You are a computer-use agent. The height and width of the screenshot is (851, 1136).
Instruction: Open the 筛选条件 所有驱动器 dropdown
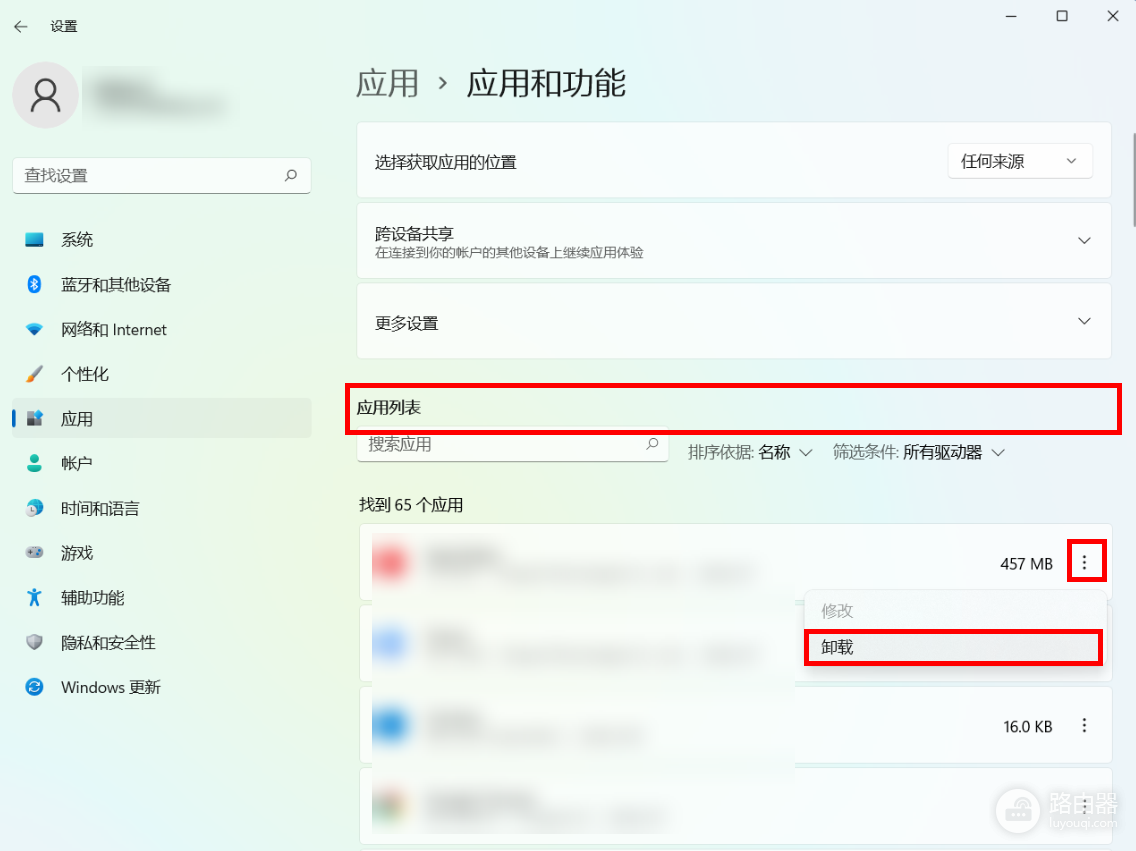[x=919, y=453]
